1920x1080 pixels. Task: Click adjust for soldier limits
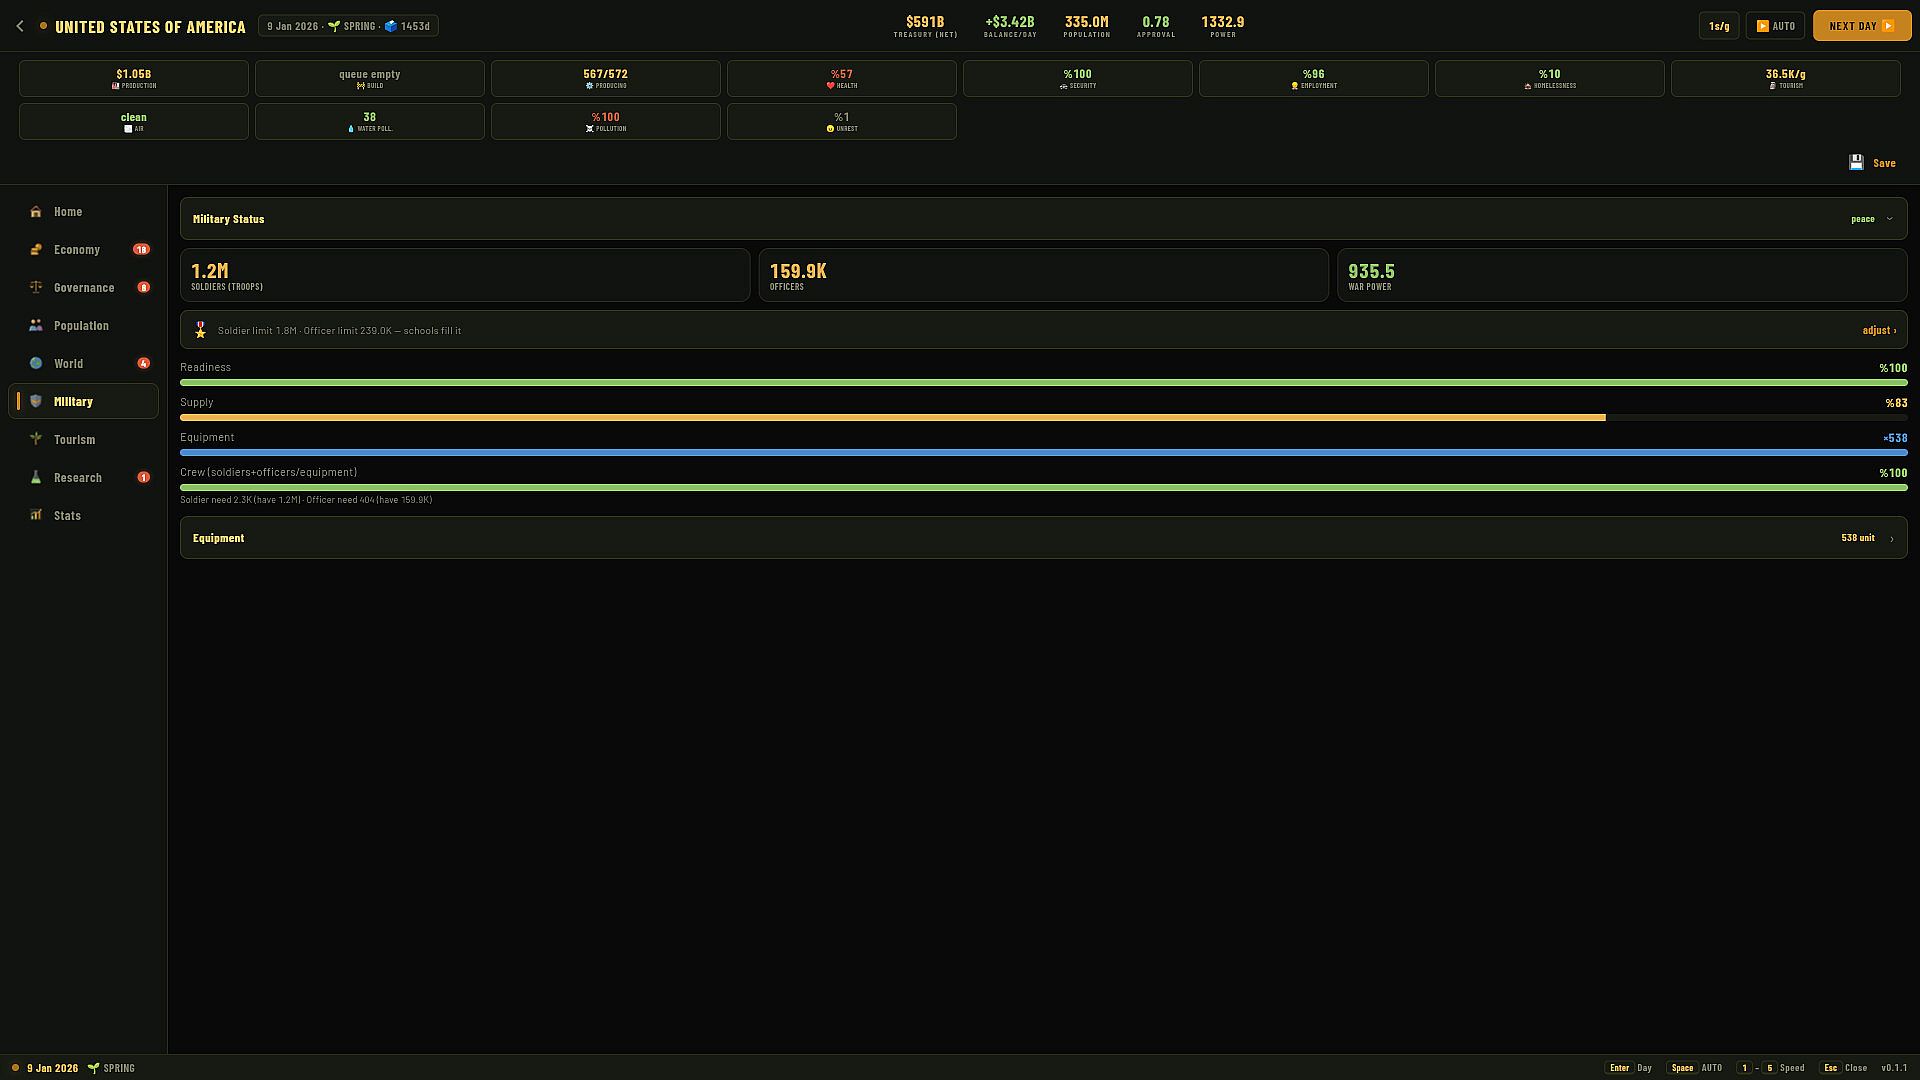[x=1879, y=330]
